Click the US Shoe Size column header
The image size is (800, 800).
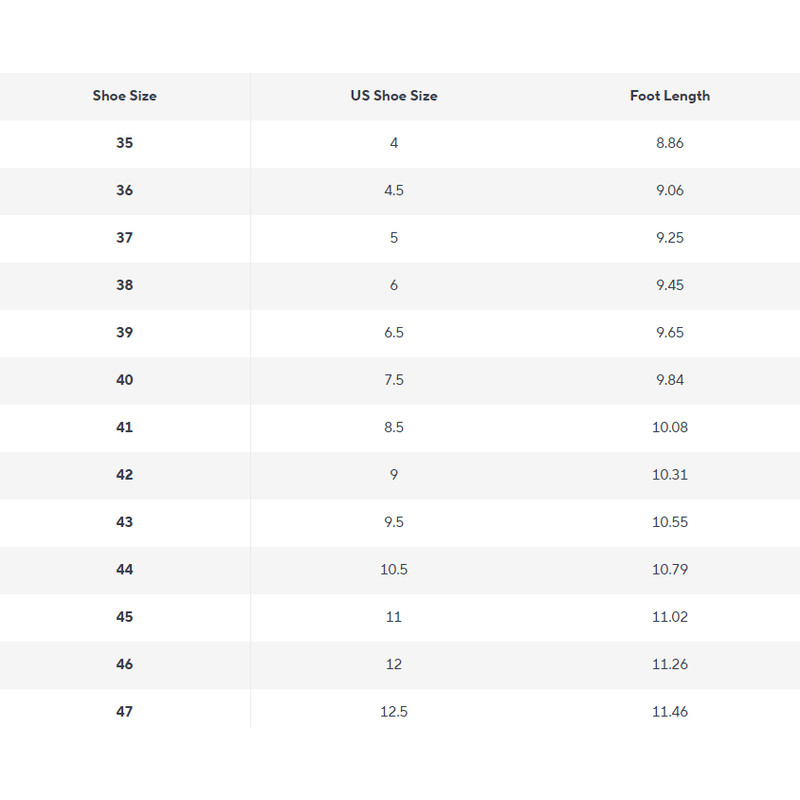(x=394, y=96)
